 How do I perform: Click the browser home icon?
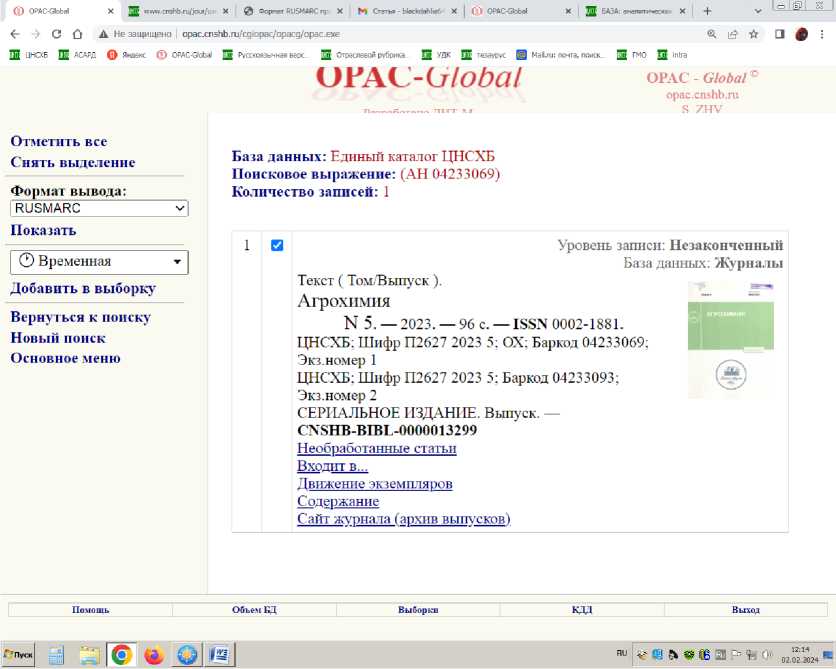[x=77, y=33]
